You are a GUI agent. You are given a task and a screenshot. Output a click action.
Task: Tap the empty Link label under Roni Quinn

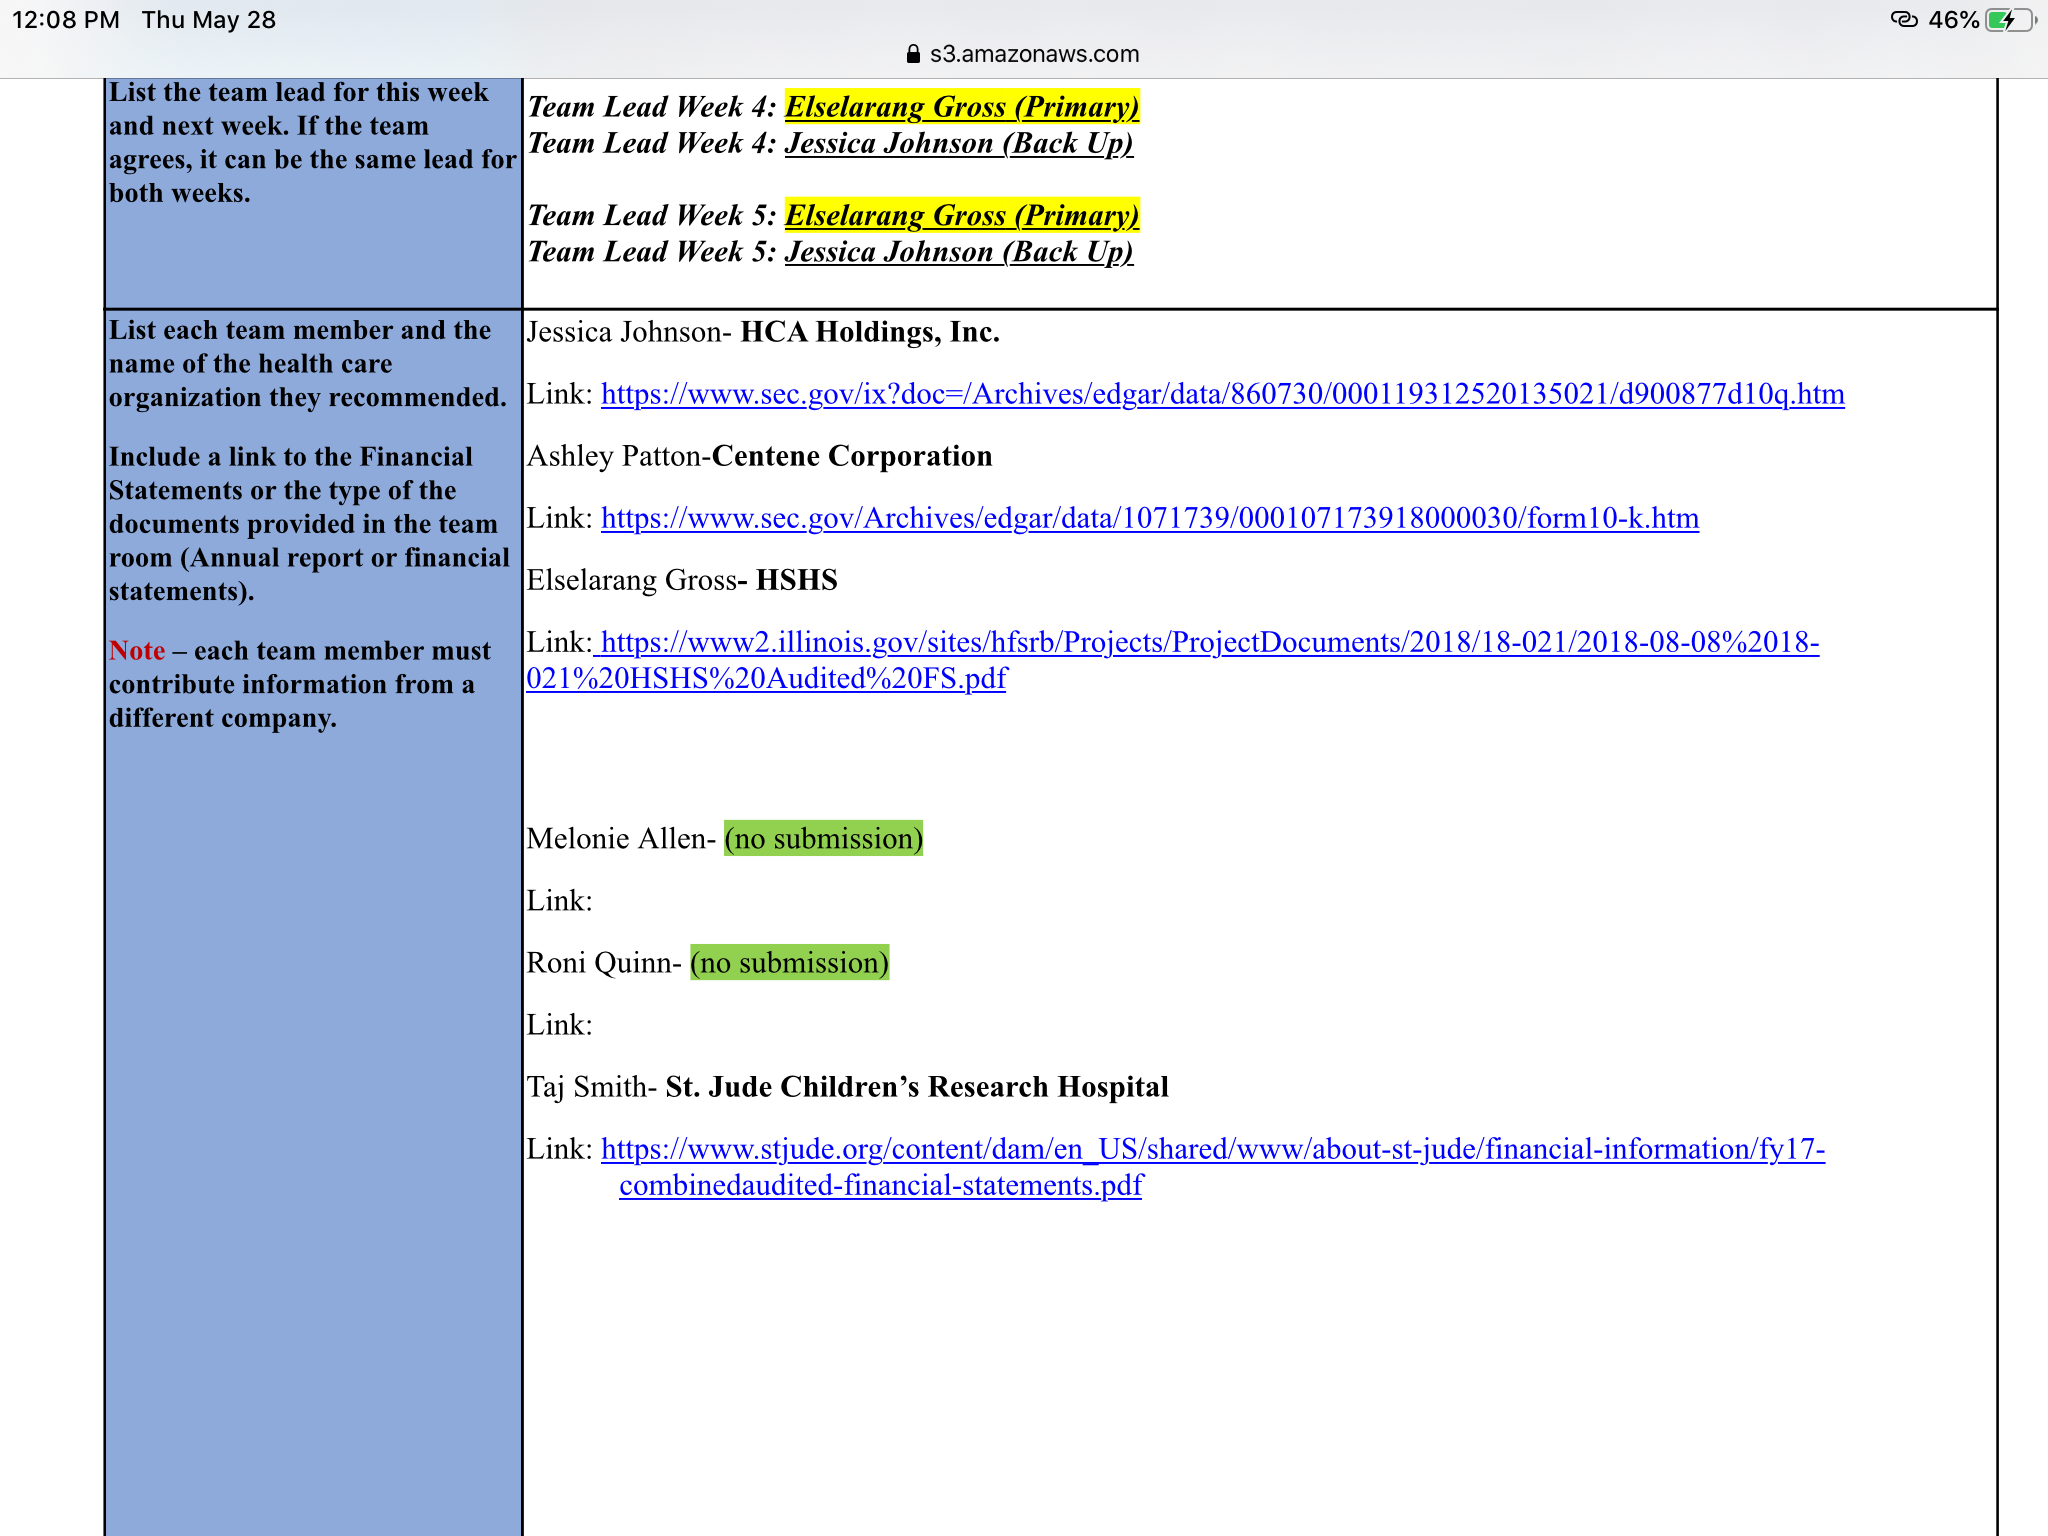click(560, 1025)
